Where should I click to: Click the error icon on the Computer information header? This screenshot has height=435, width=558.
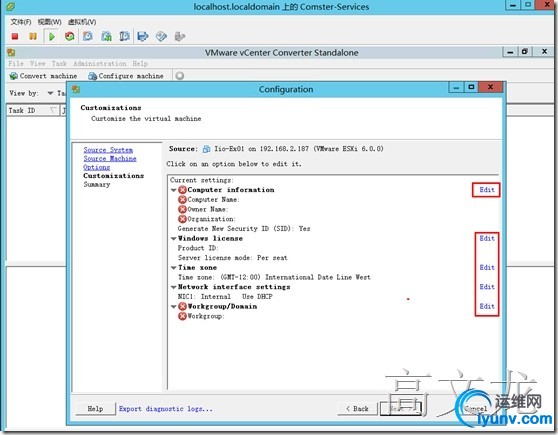[x=183, y=190]
